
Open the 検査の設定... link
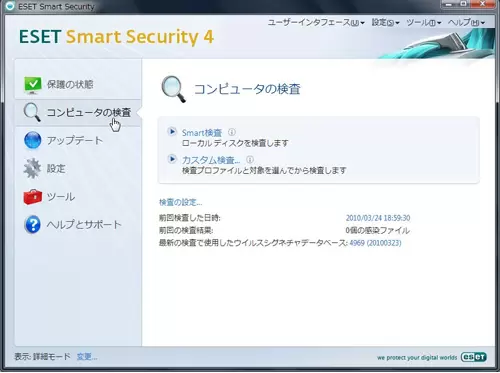(180, 202)
